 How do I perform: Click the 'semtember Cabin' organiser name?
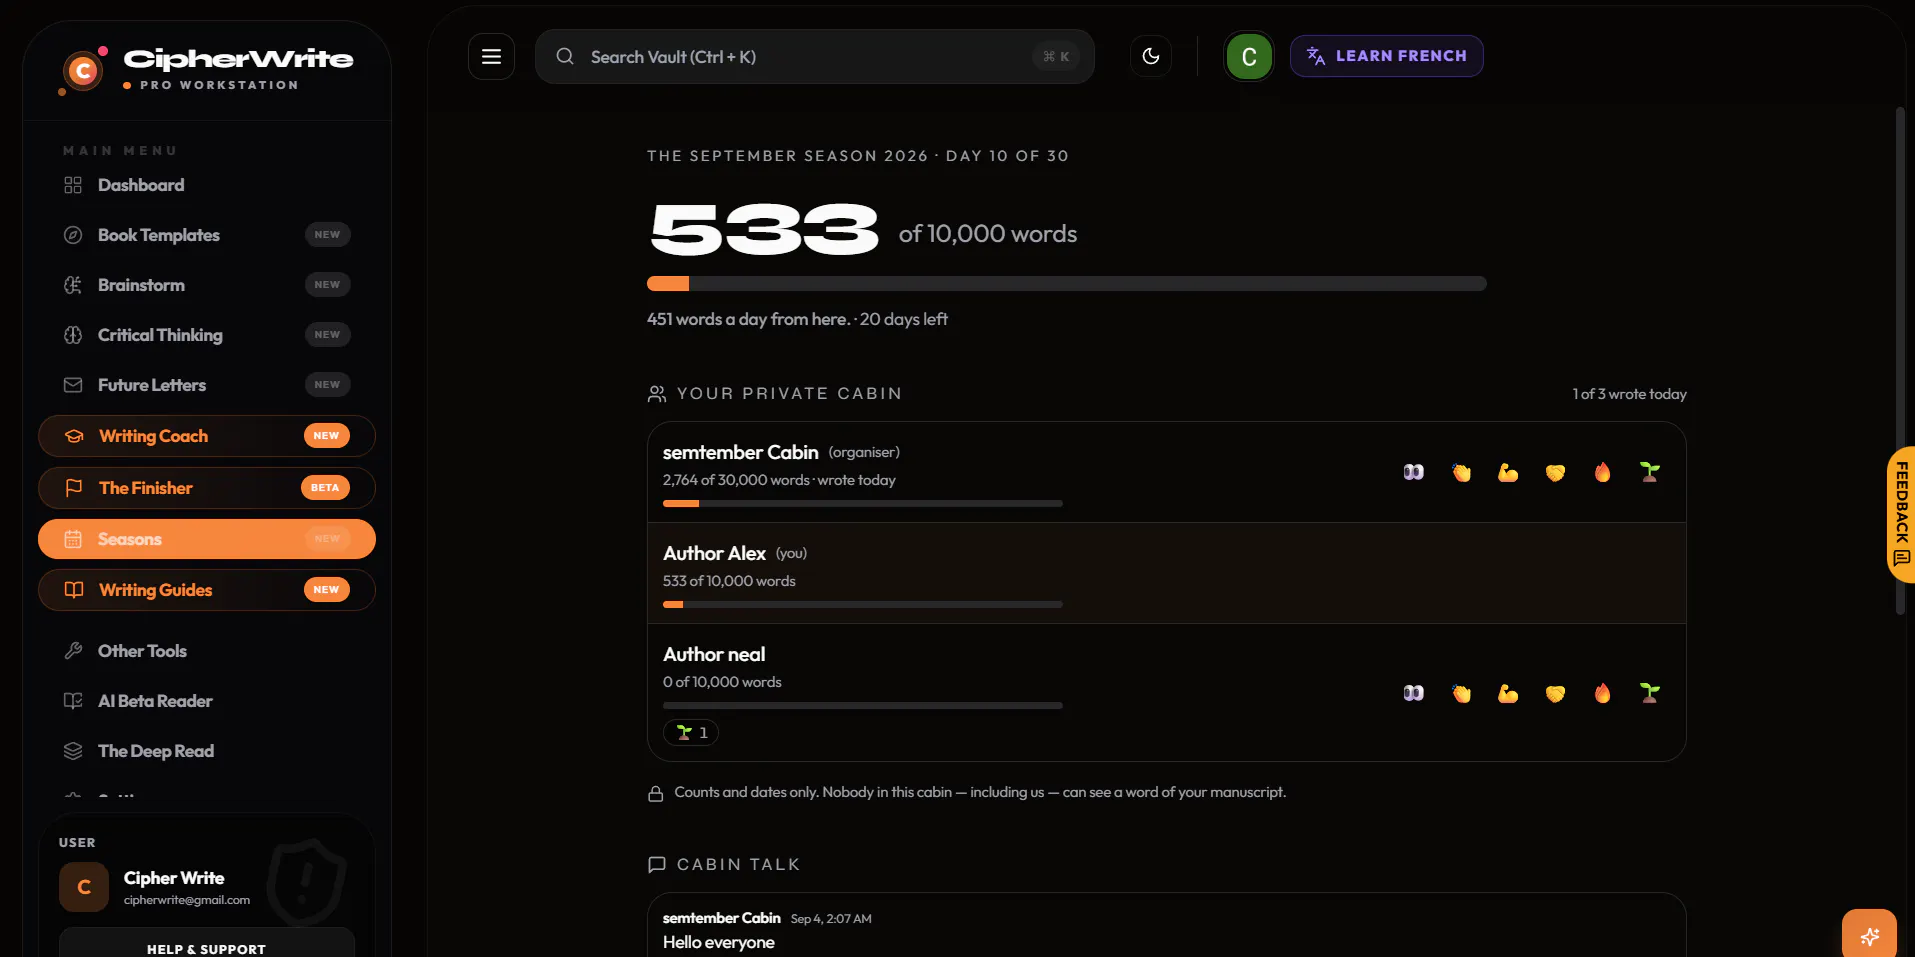click(x=740, y=452)
